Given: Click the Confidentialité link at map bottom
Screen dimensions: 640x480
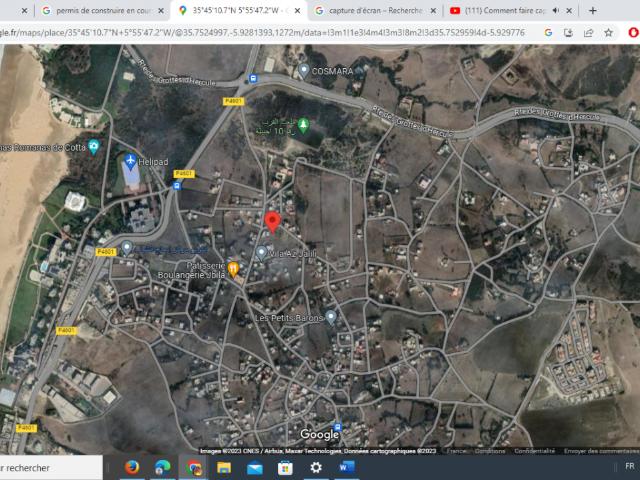Looking at the screenshot, I should (x=534, y=451).
